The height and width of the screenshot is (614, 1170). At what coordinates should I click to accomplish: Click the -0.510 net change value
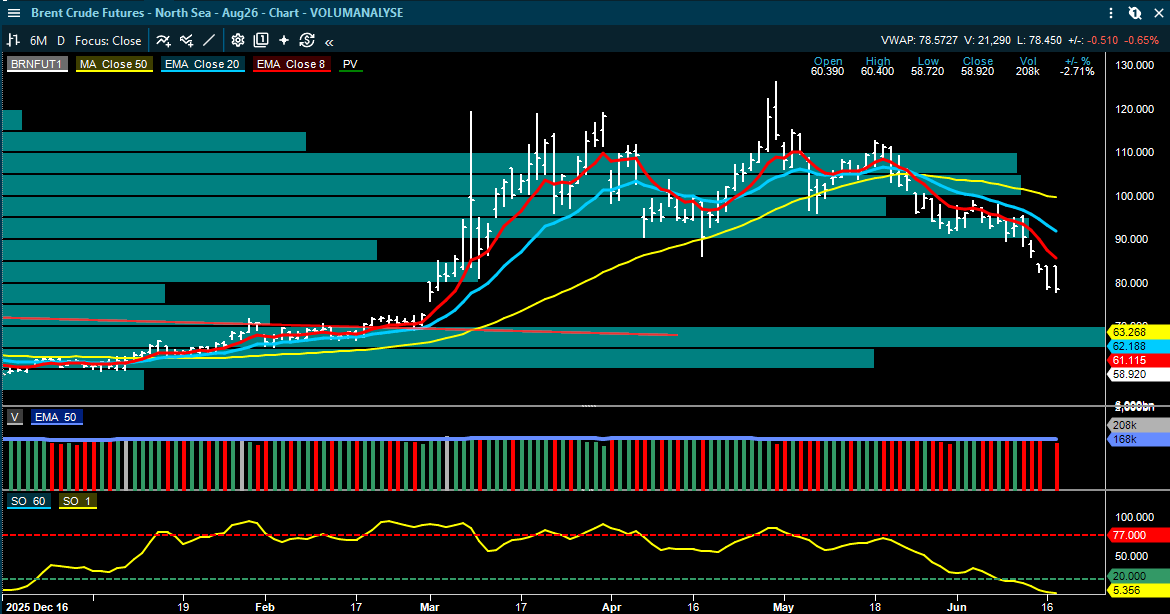1102,40
